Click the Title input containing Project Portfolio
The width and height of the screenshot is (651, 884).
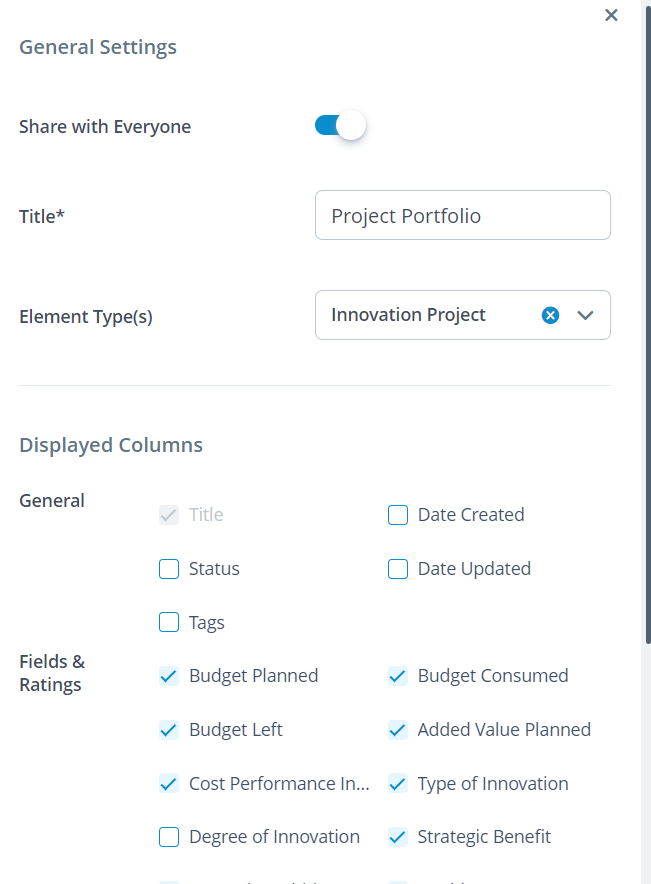462,215
